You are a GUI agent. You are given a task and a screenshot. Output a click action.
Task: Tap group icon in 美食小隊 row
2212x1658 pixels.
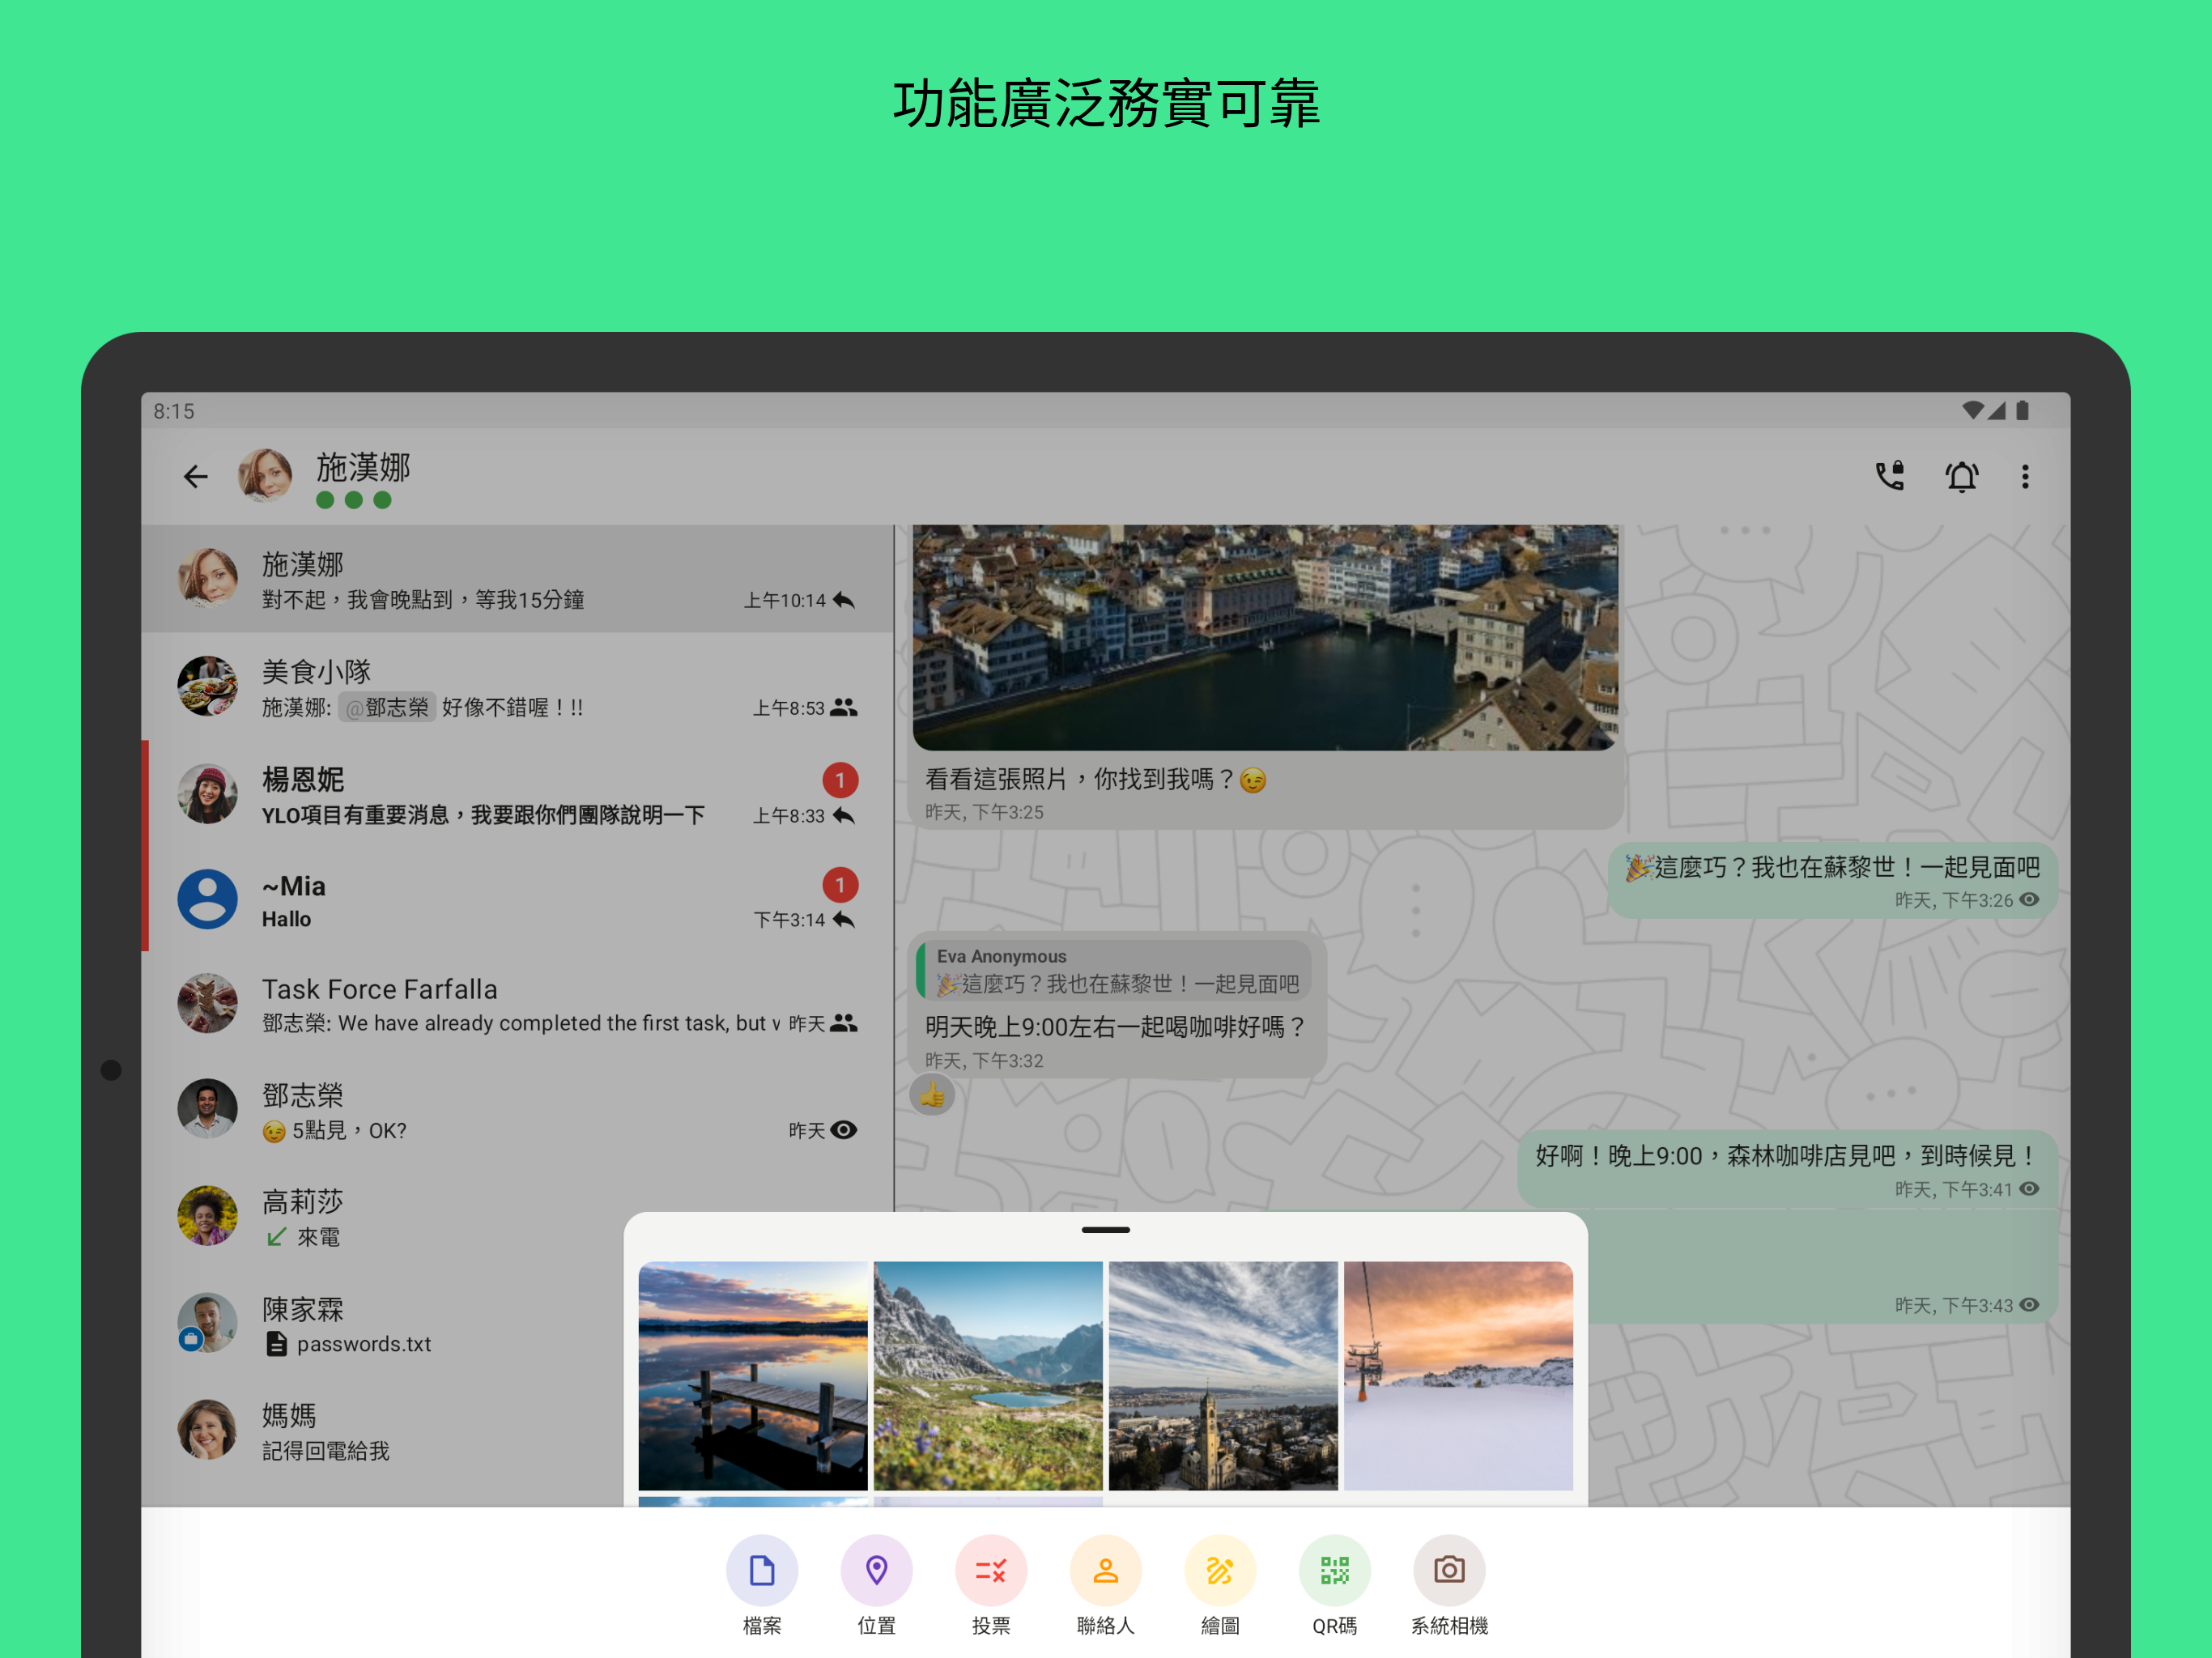[844, 707]
